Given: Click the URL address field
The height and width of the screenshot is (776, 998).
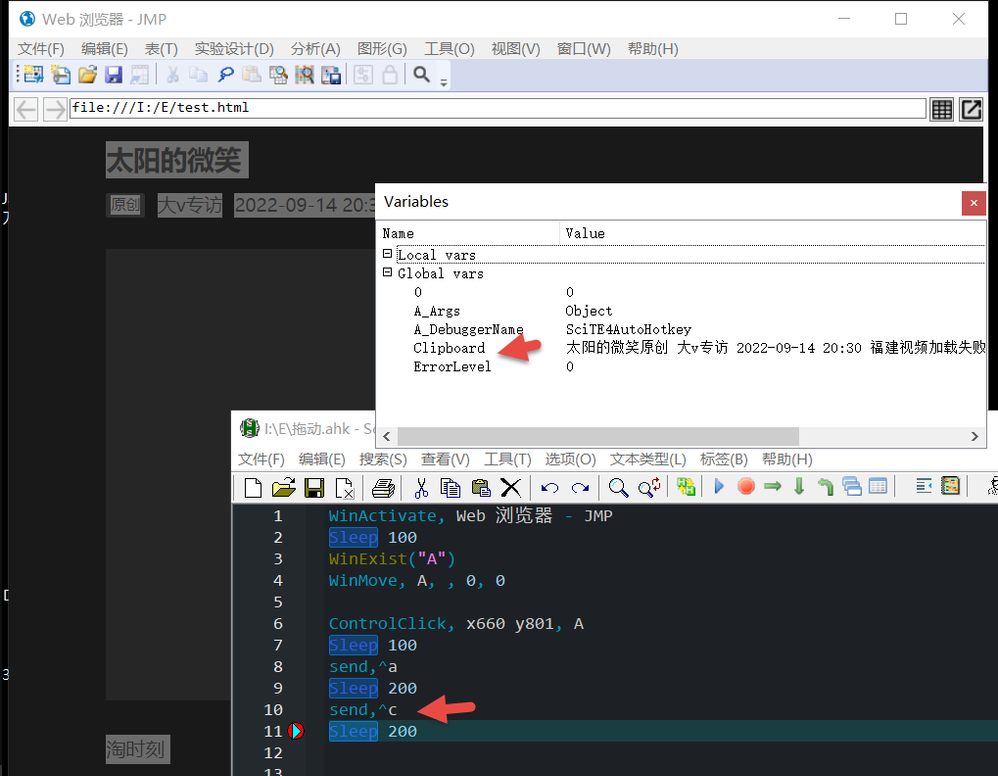Looking at the screenshot, I should click(x=497, y=108).
